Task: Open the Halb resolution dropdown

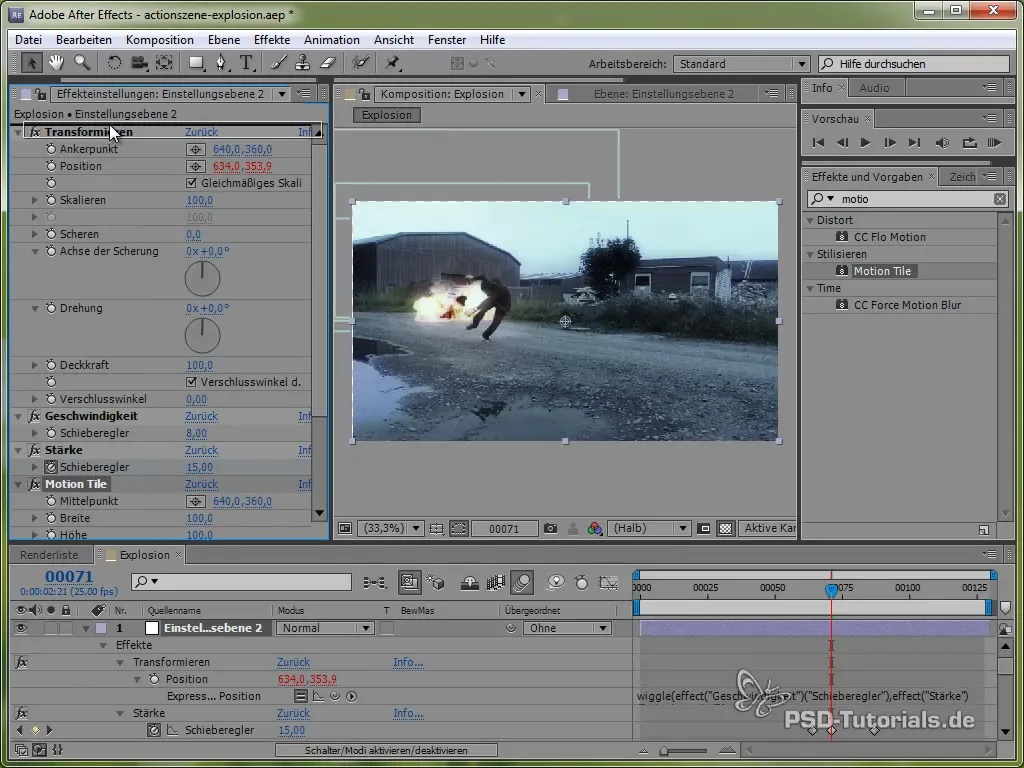Action: pos(648,528)
